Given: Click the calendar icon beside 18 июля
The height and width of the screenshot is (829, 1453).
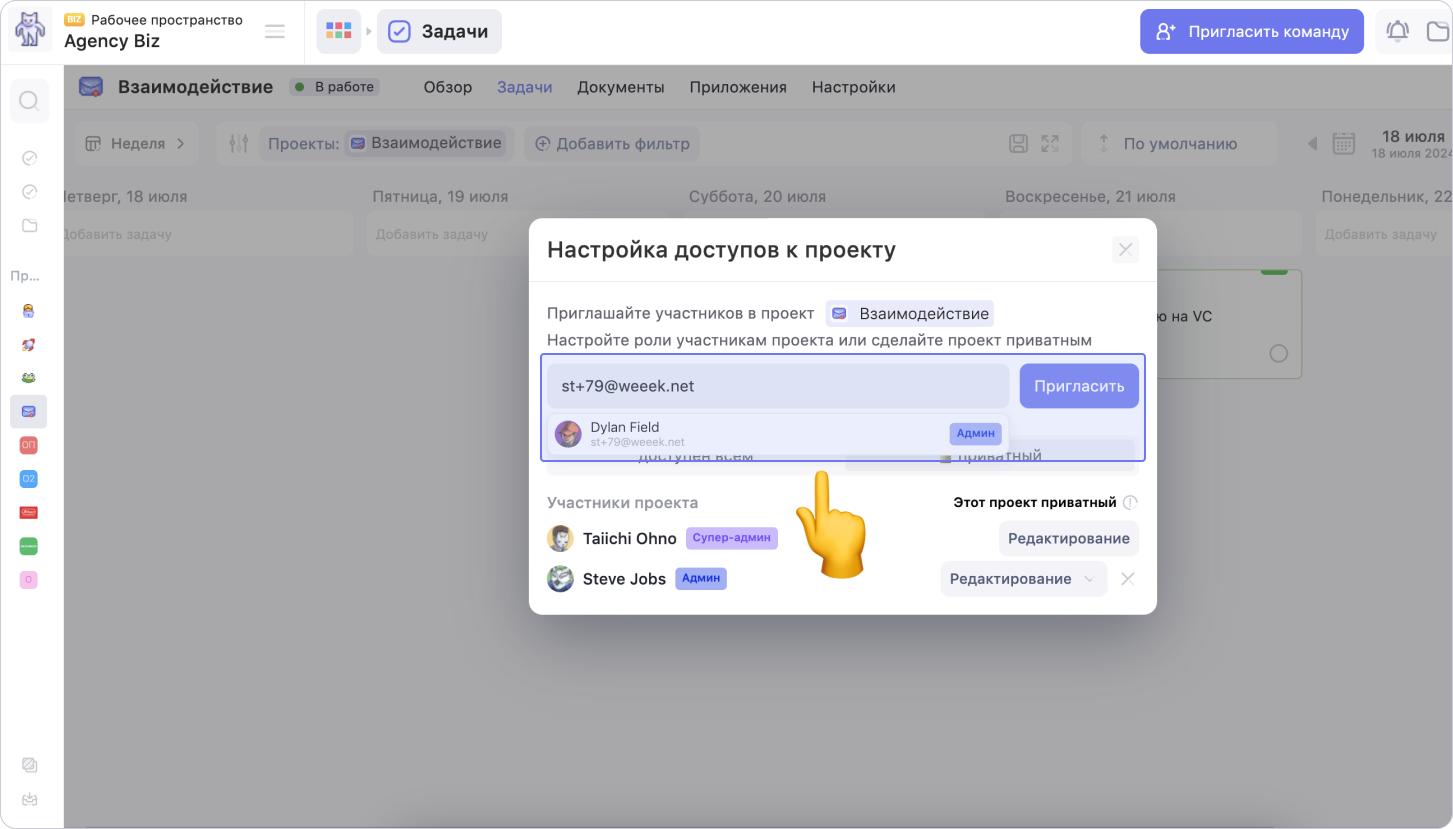Looking at the screenshot, I should (x=1343, y=144).
